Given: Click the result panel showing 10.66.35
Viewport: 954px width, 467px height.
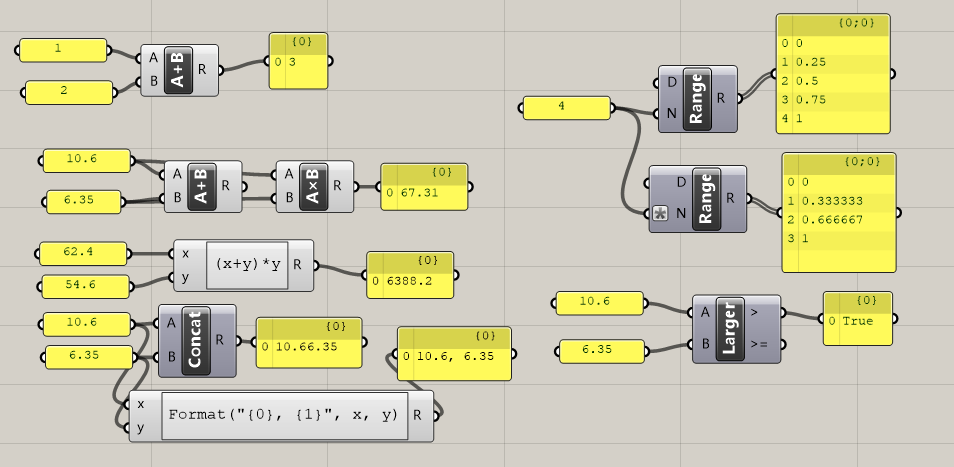Looking at the screenshot, I should click(309, 343).
